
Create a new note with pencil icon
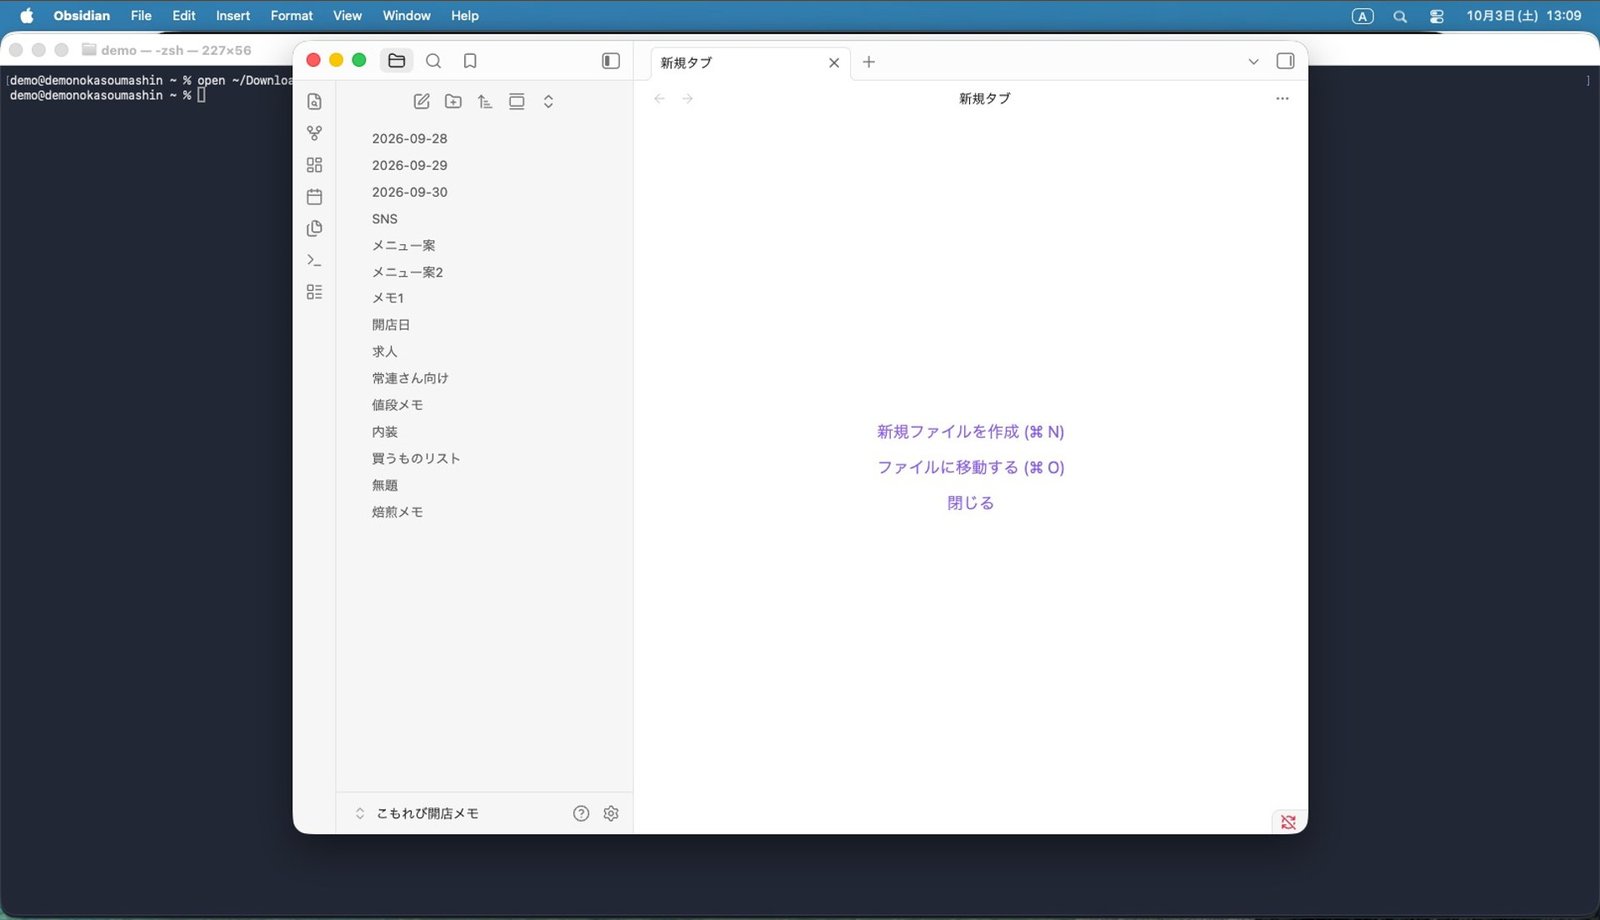422,101
